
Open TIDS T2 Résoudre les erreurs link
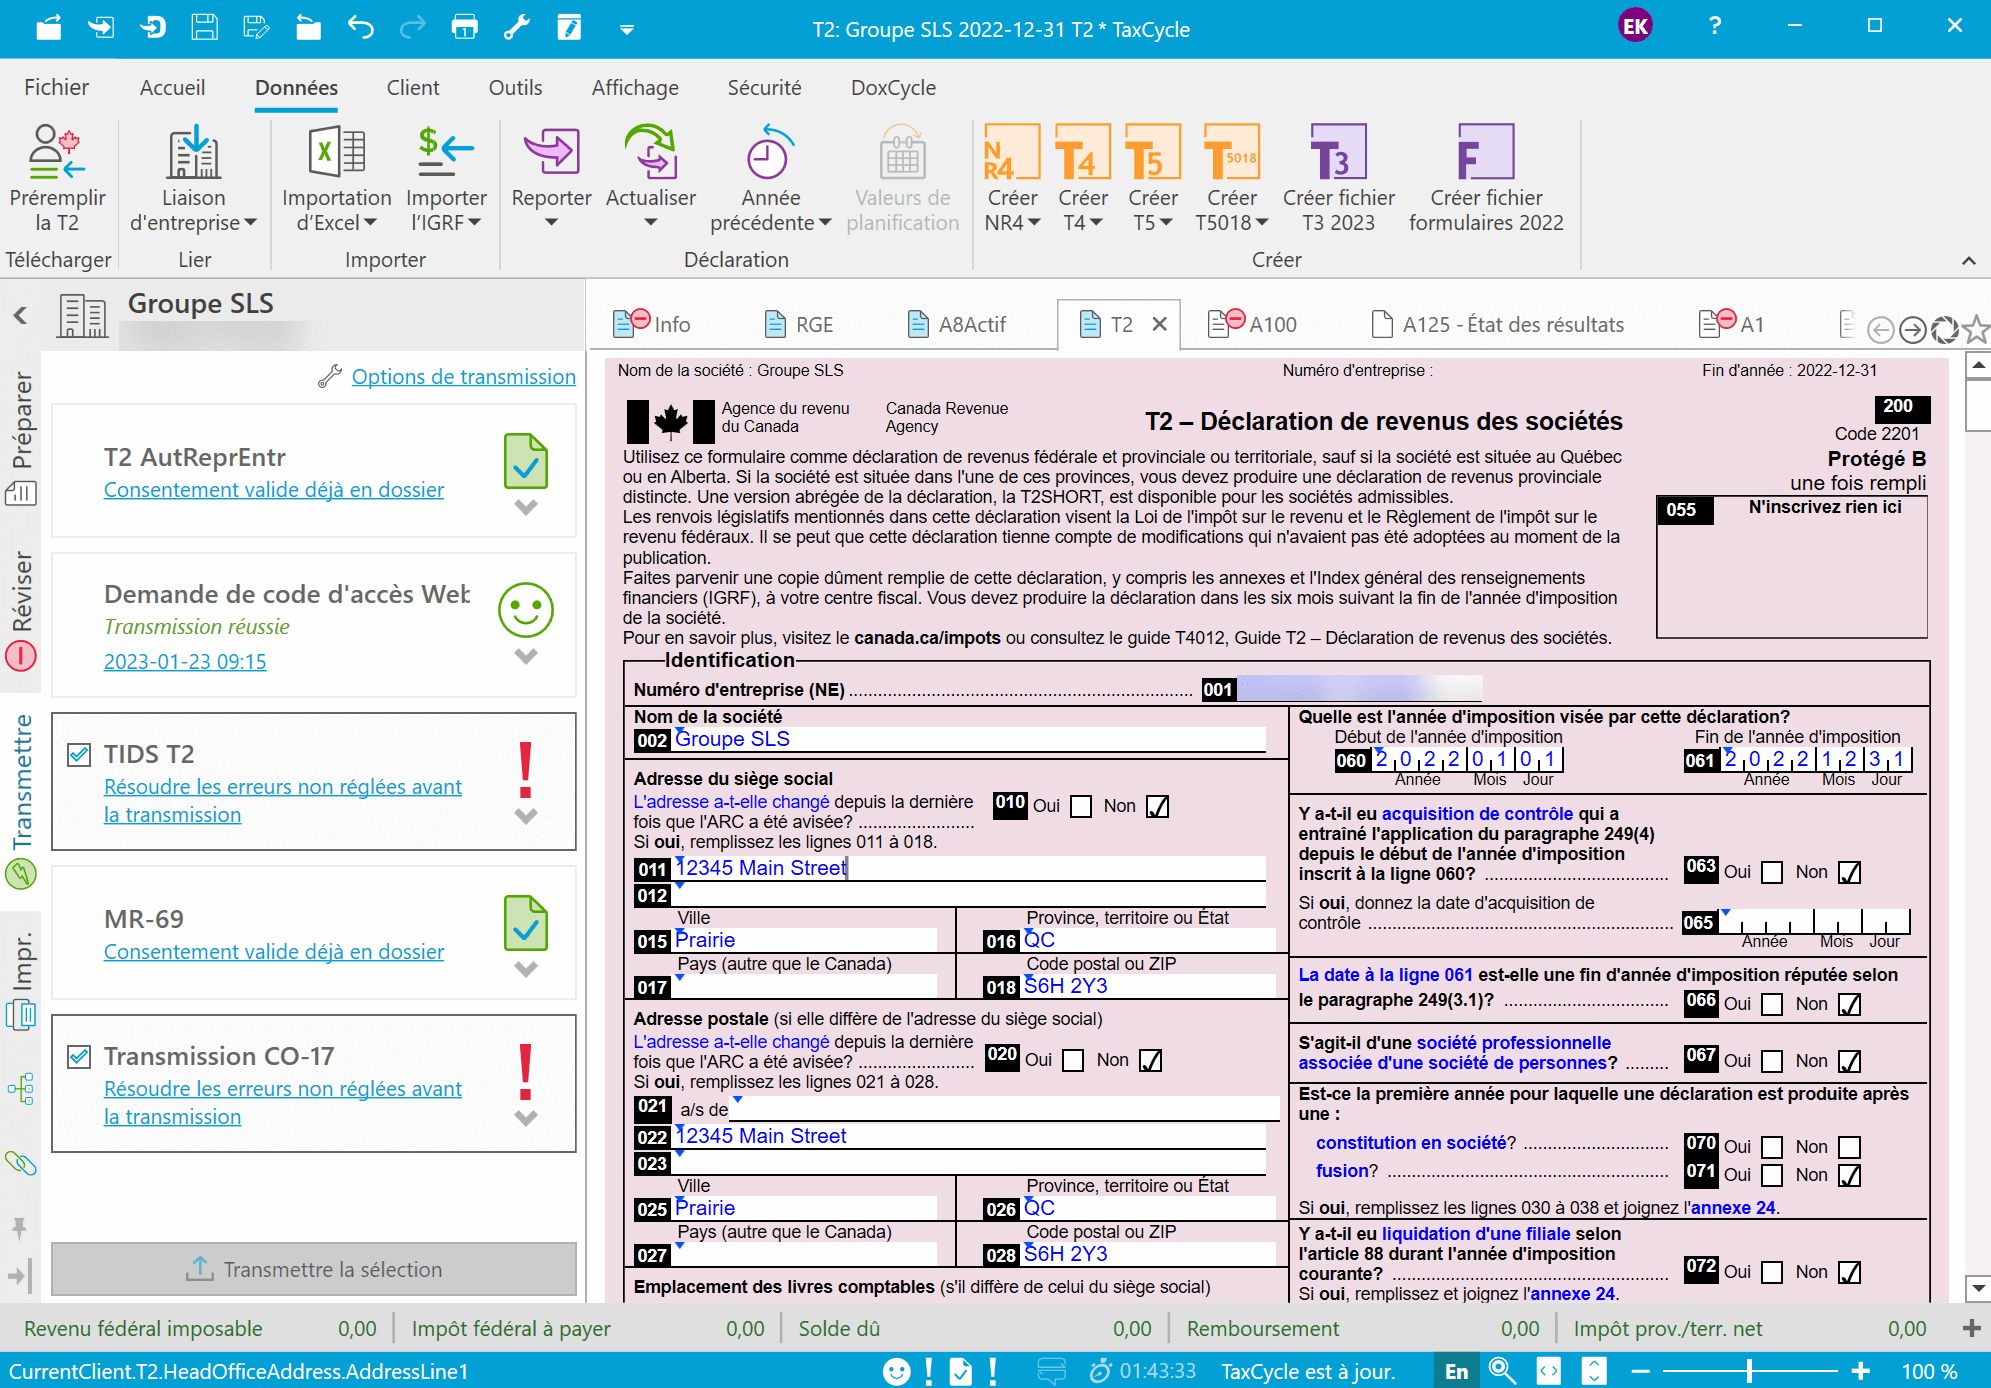point(282,801)
